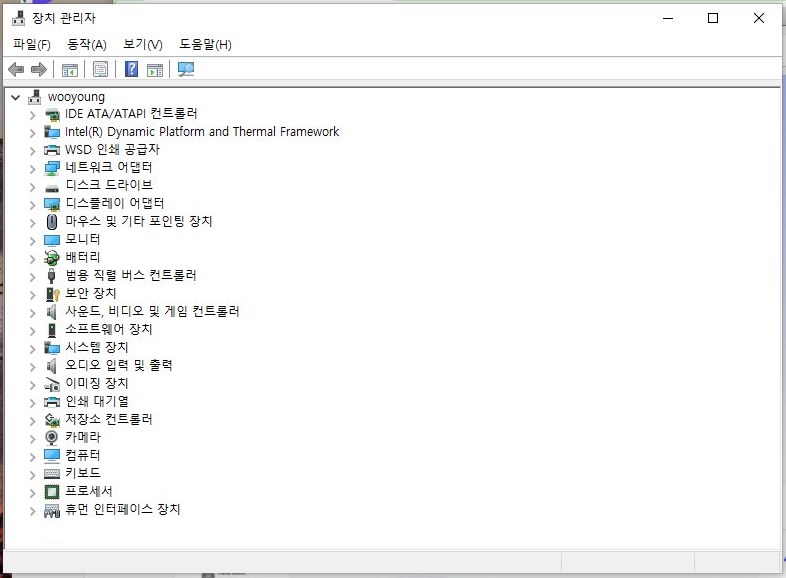Click the USB icon for 범용 직렬 버스 컨트롤러
786x578 pixels.
tap(51, 276)
